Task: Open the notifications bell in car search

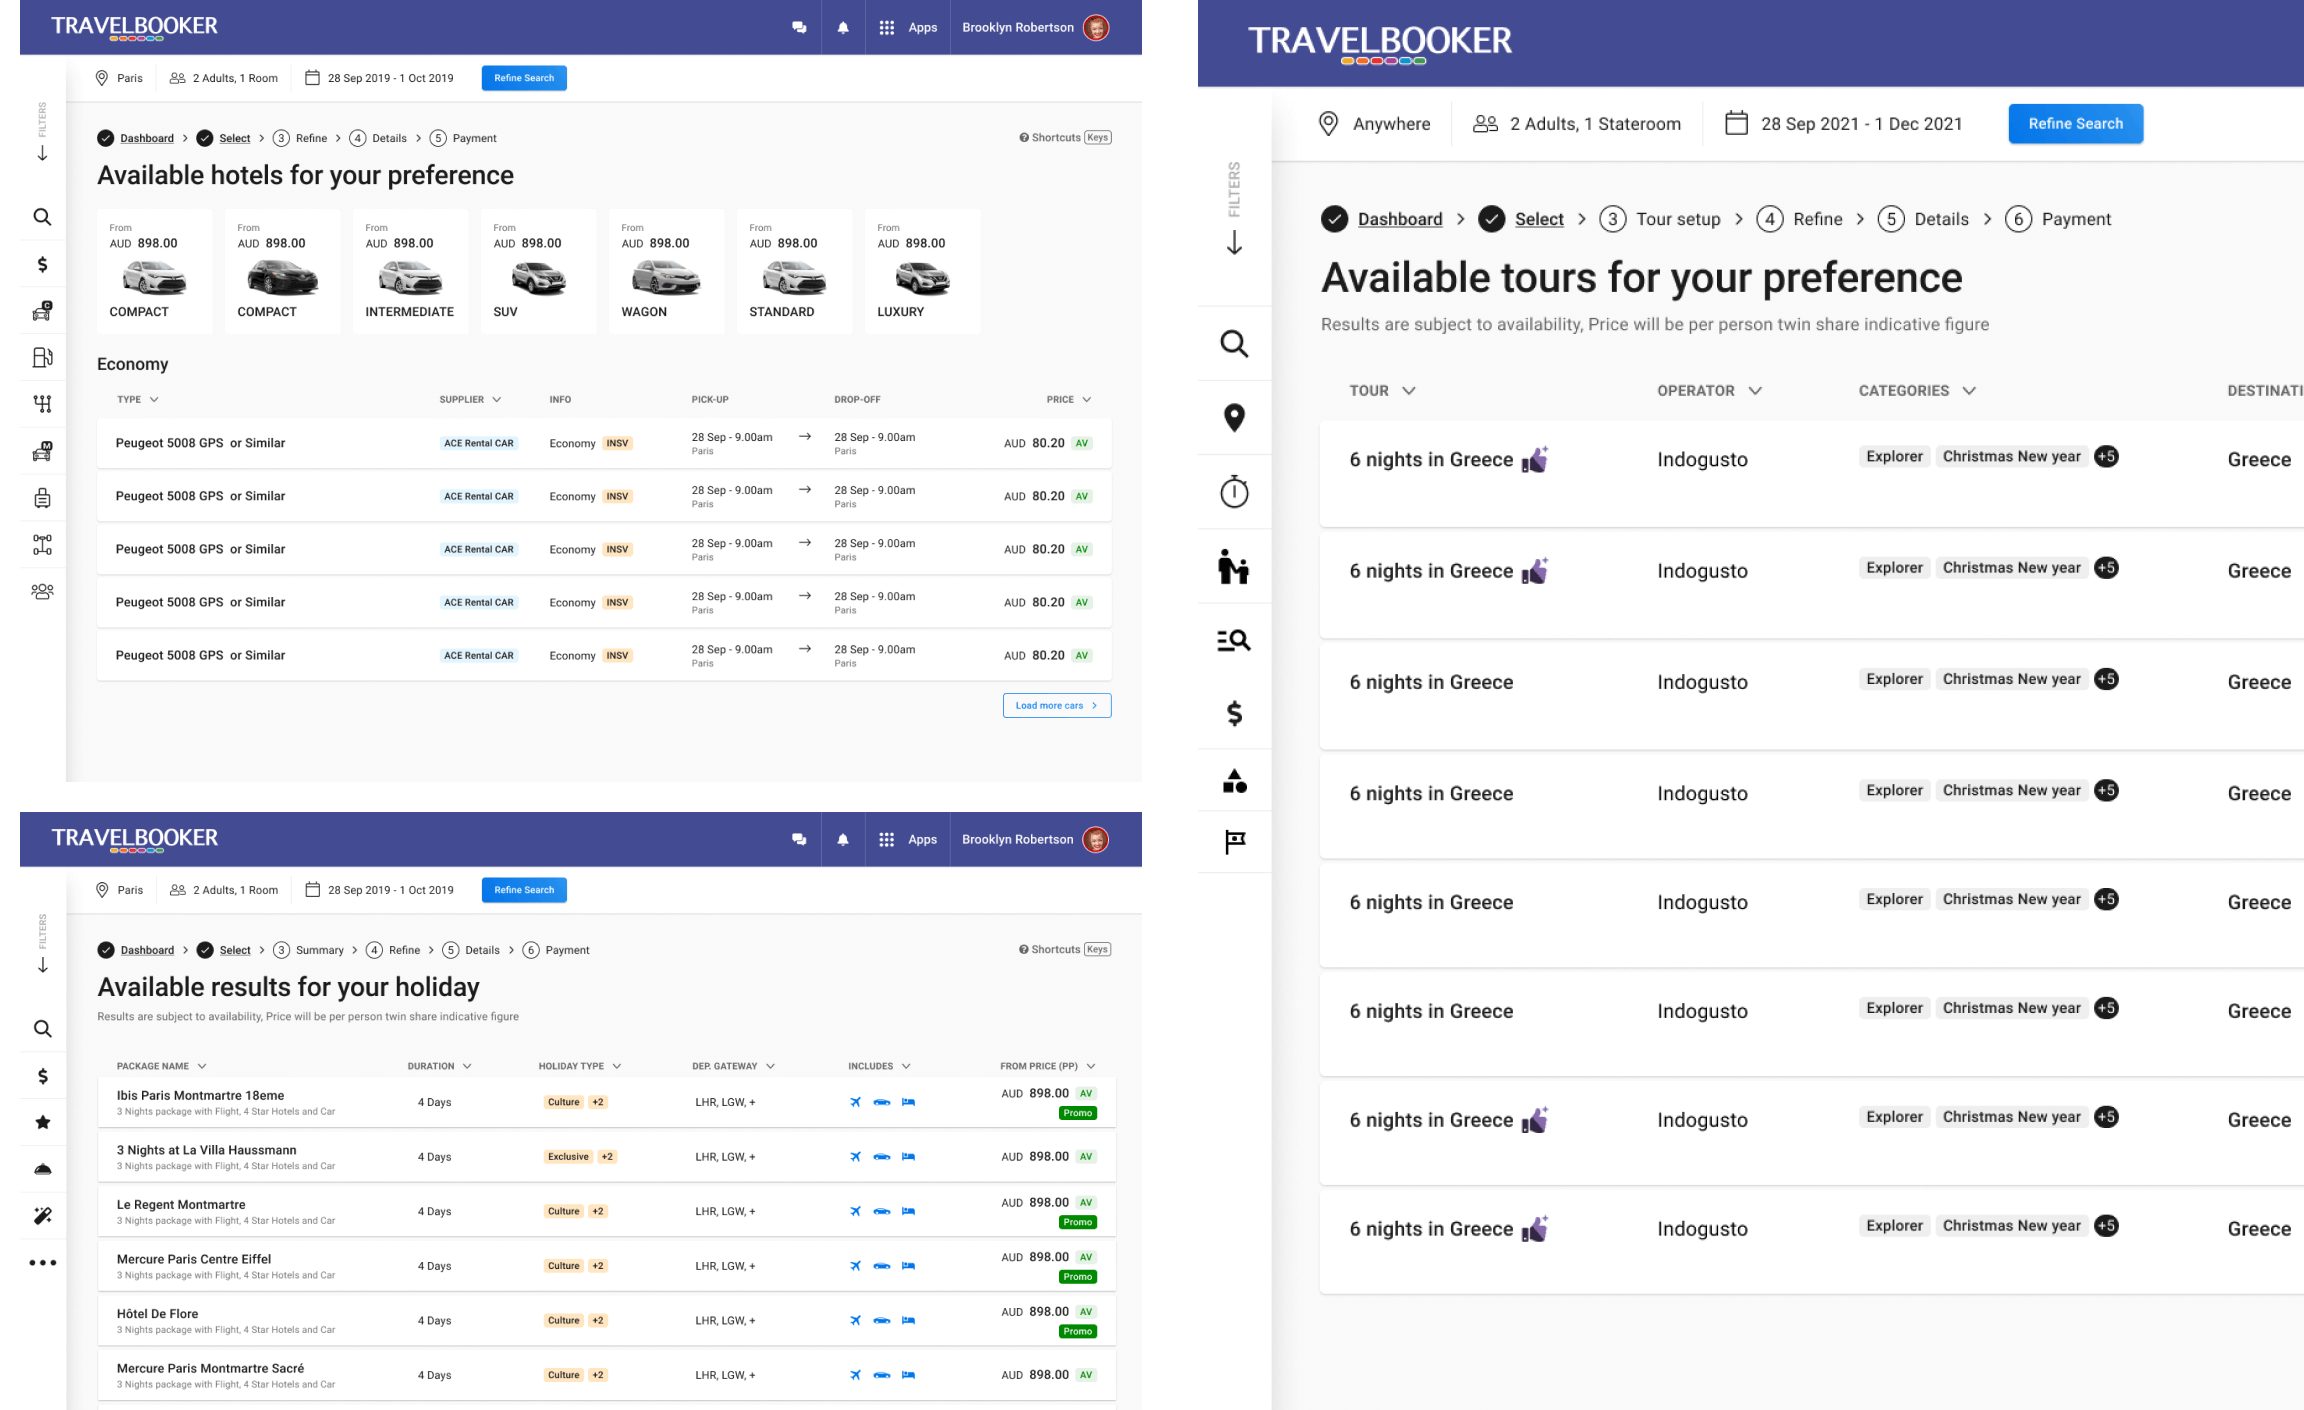Action: point(843,28)
